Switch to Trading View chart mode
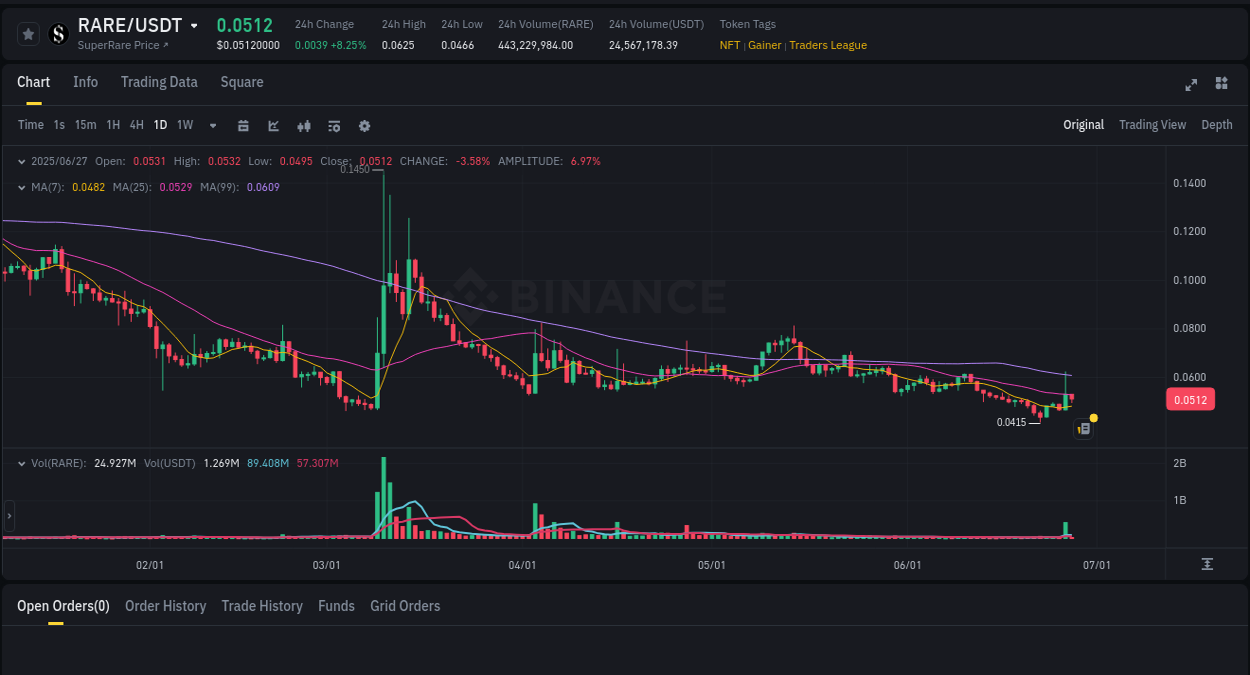Screen dimensions: 1250x675 coord(1152,125)
